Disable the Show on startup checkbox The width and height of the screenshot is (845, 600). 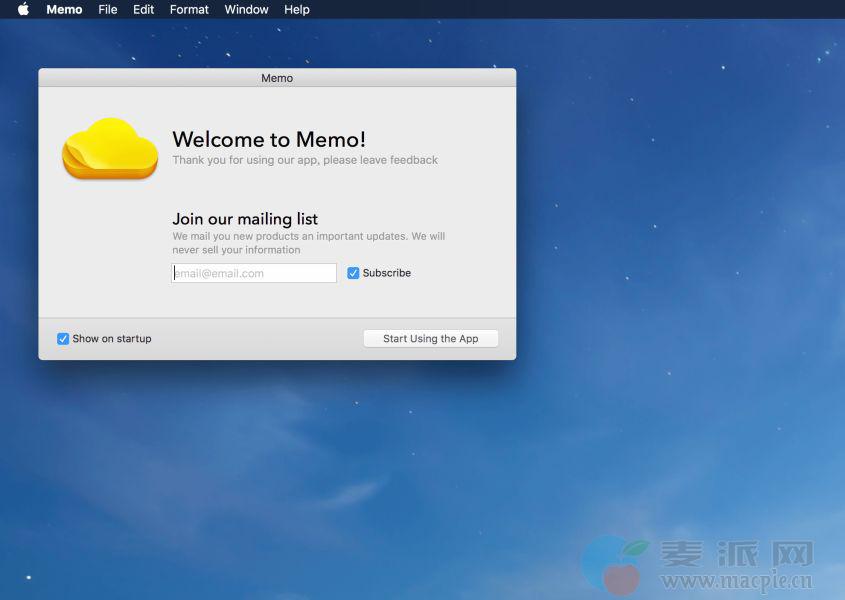point(63,339)
